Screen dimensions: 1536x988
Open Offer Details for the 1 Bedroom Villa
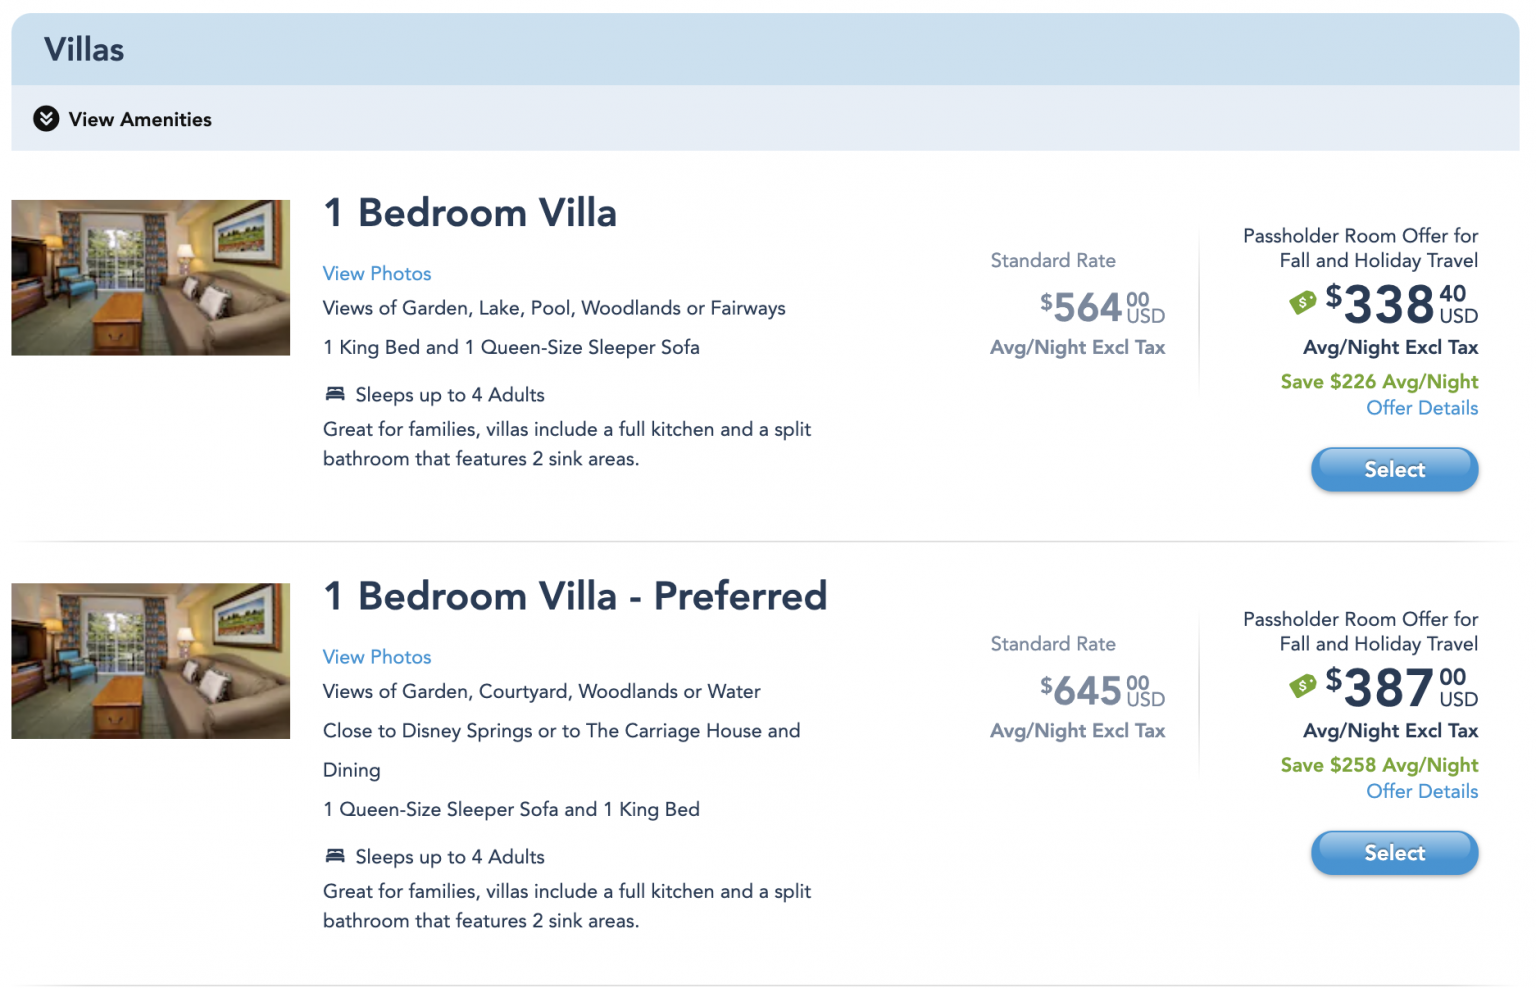pyautogui.click(x=1422, y=407)
